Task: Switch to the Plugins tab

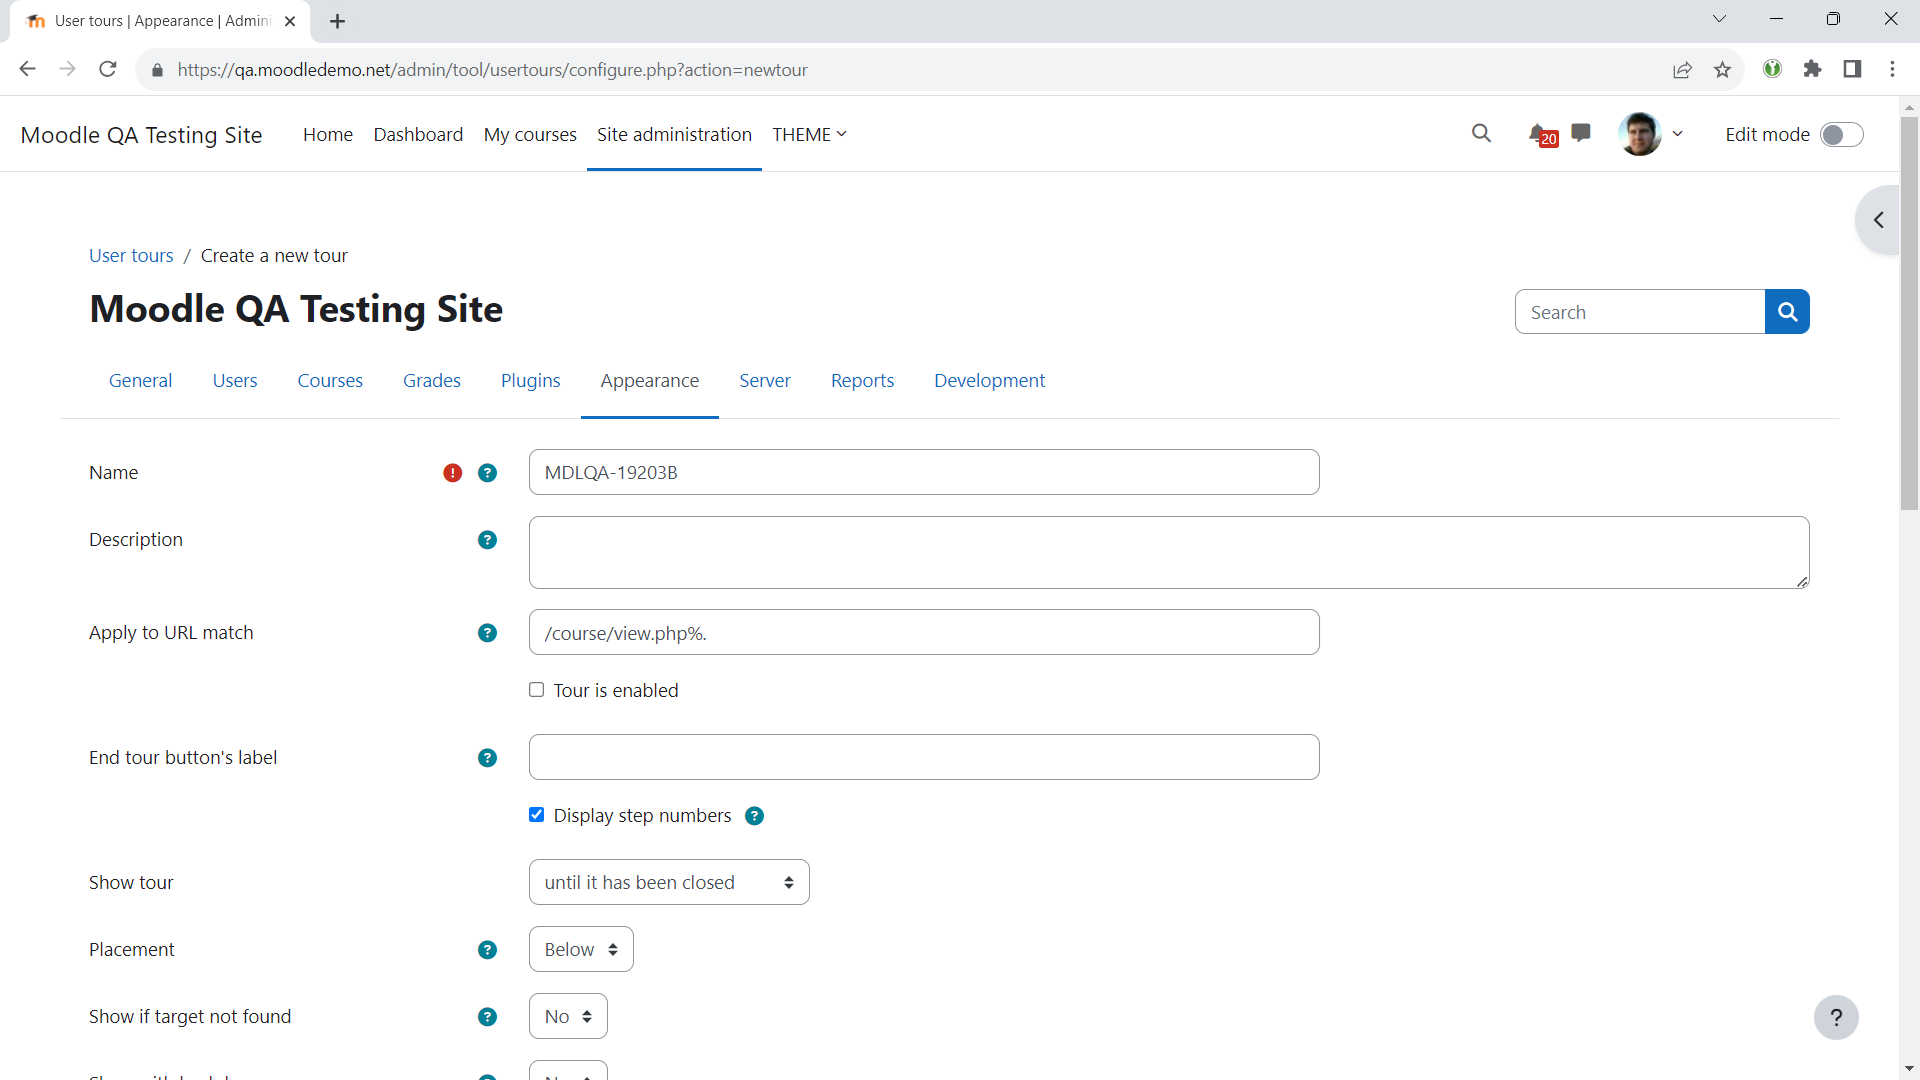Action: [530, 381]
